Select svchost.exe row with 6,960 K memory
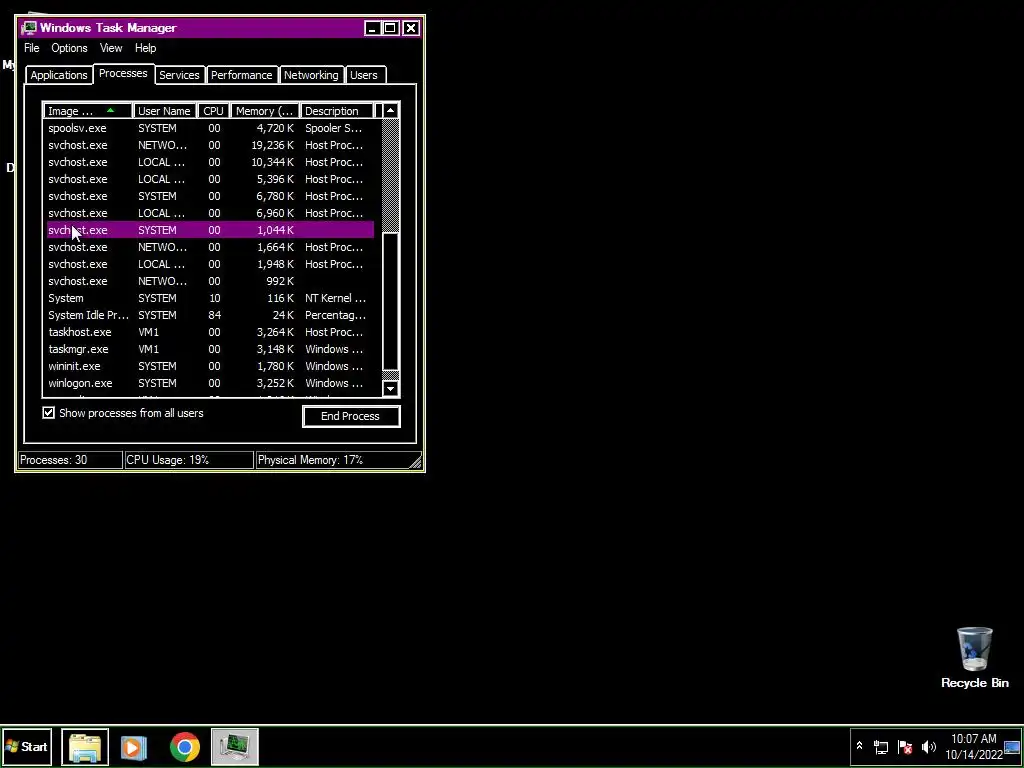 209,213
